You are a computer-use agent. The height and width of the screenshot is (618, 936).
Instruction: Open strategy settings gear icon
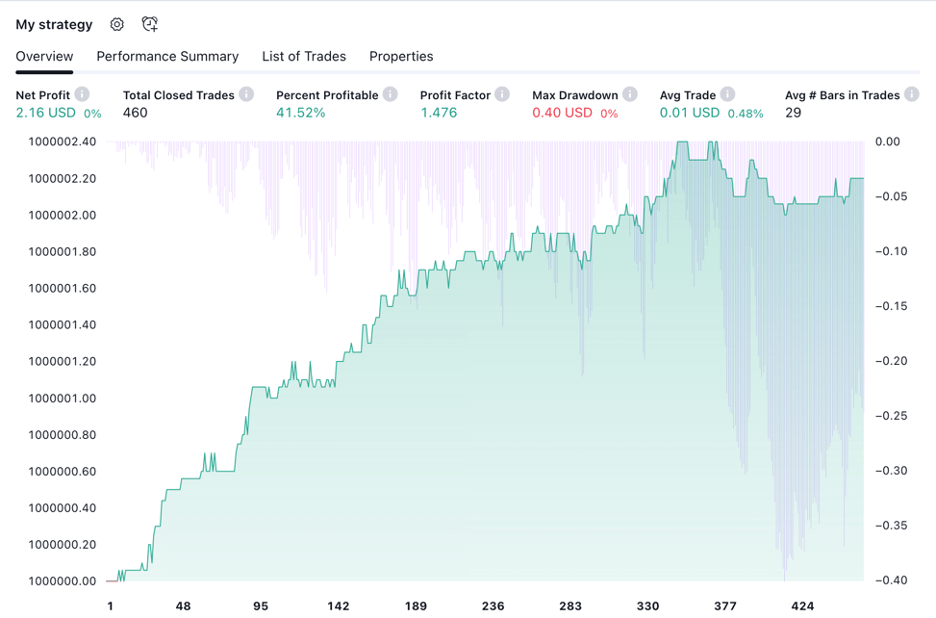pyautogui.click(x=117, y=24)
